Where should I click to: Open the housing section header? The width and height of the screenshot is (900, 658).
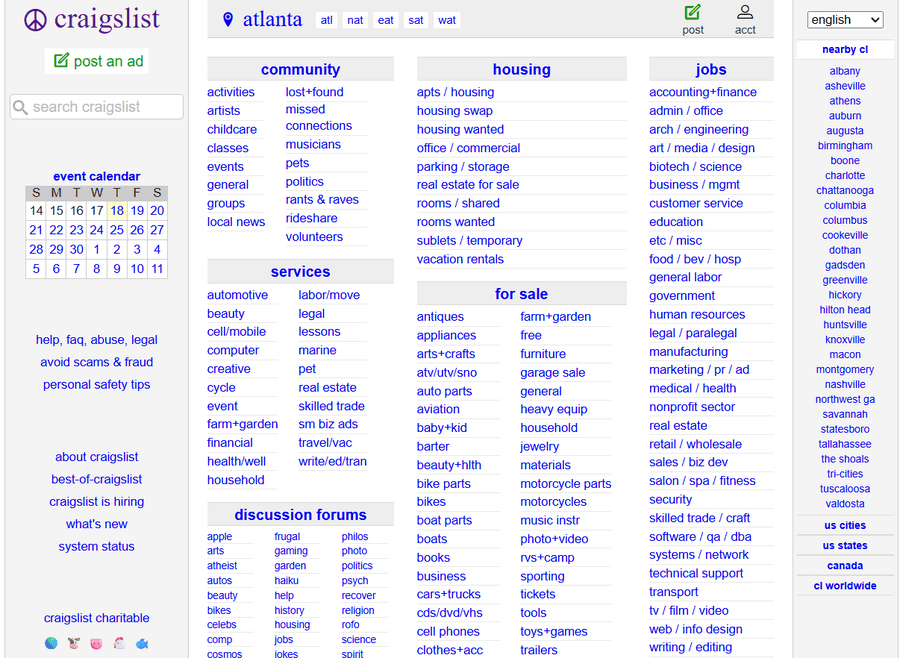click(x=521, y=69)
